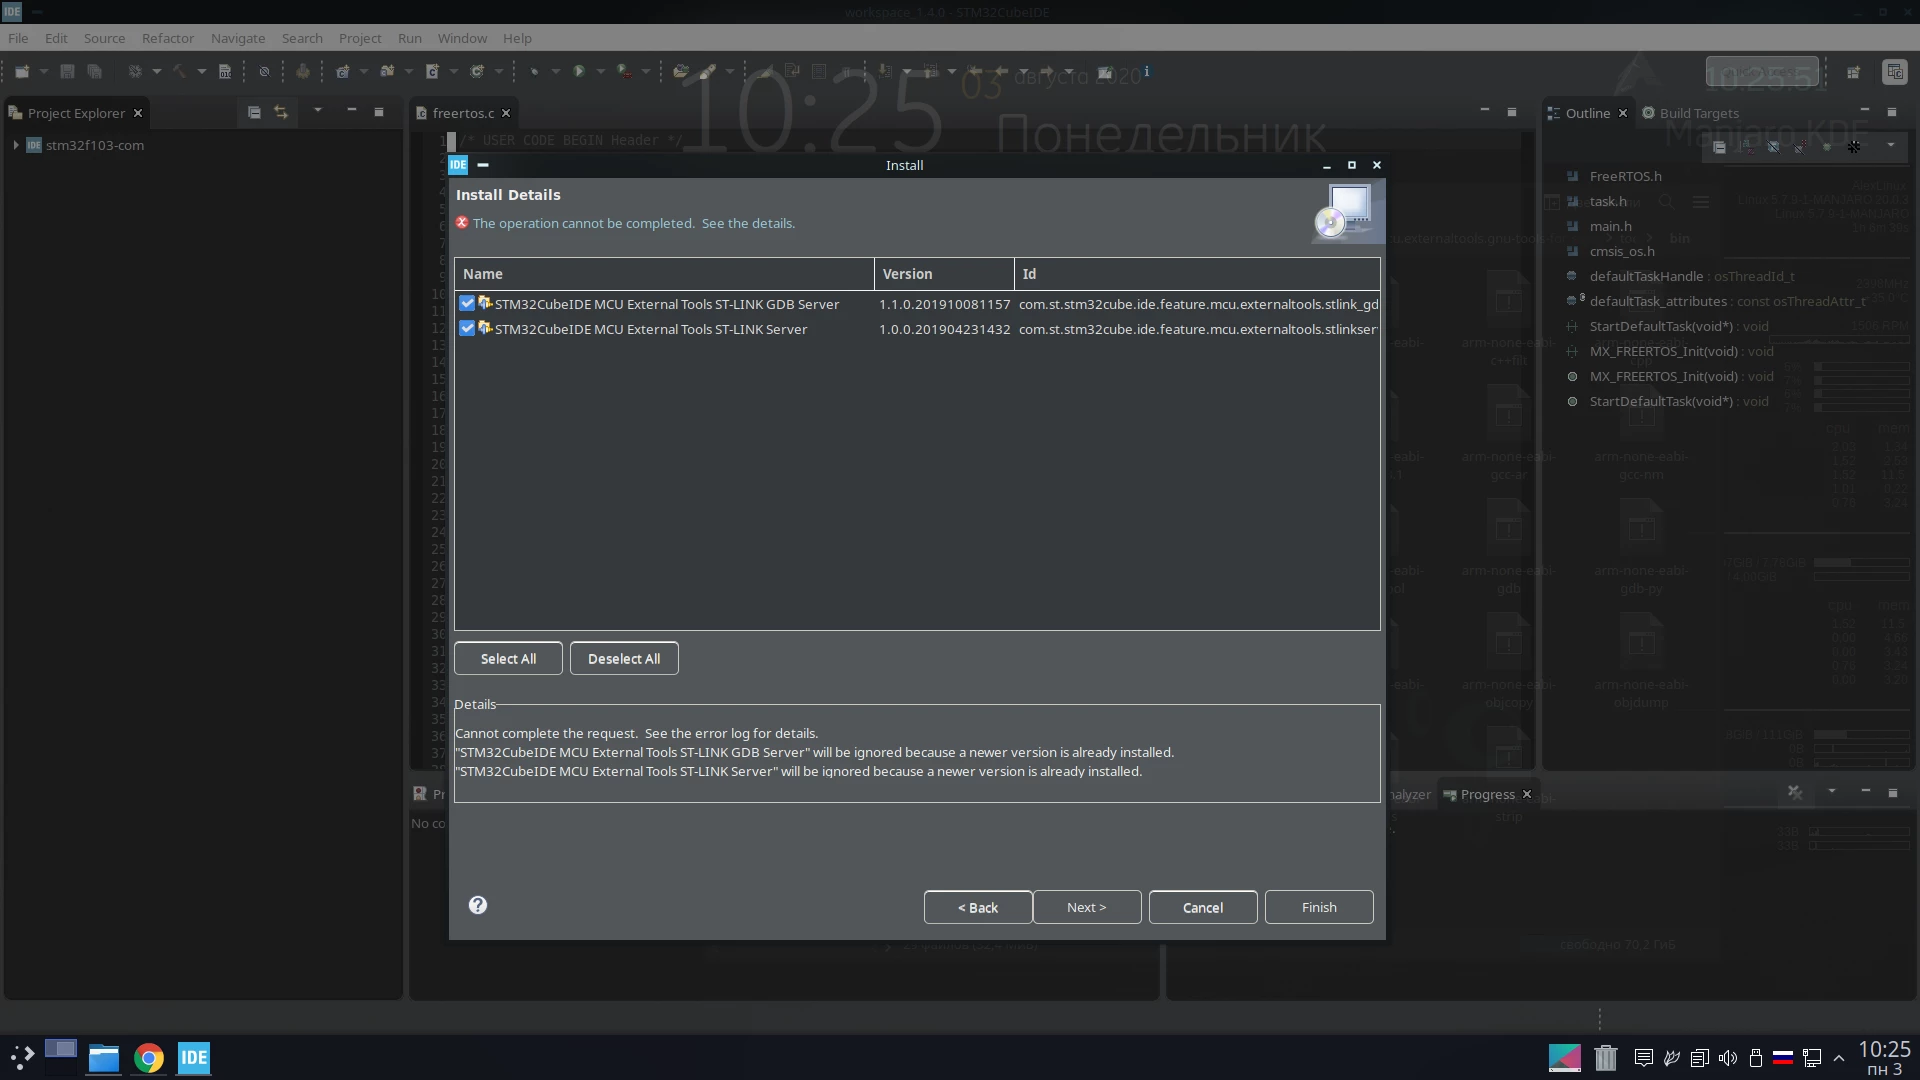The image size is (1920, 1080).
Task: Open the New toolbar dropdown arrow
Action: click(x=44, y=72)
